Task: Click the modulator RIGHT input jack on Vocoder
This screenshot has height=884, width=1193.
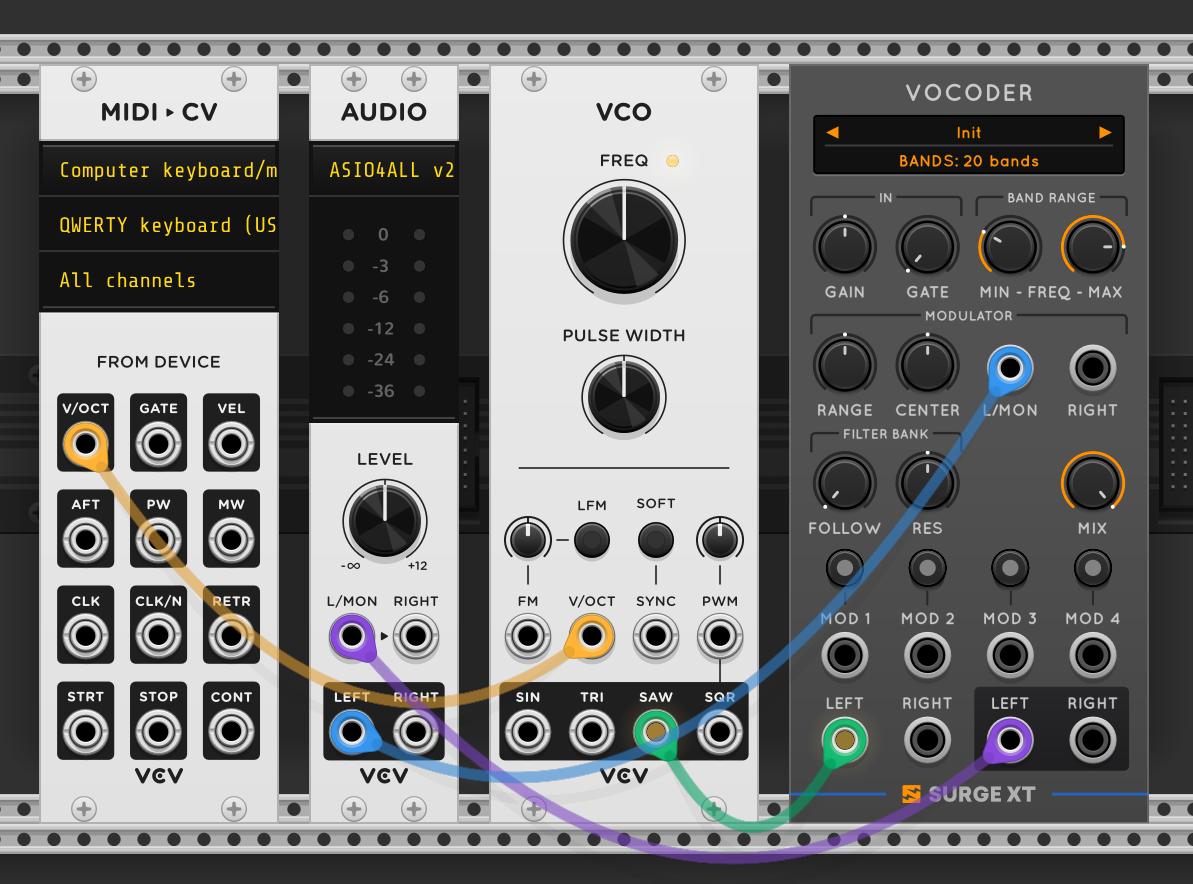Action: pyautogui.click(x=1092, y=369)
